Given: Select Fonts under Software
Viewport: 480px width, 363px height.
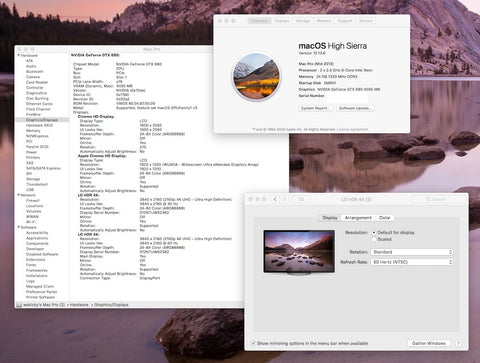Looking at the screenshot, I should (x=31, y=265).
